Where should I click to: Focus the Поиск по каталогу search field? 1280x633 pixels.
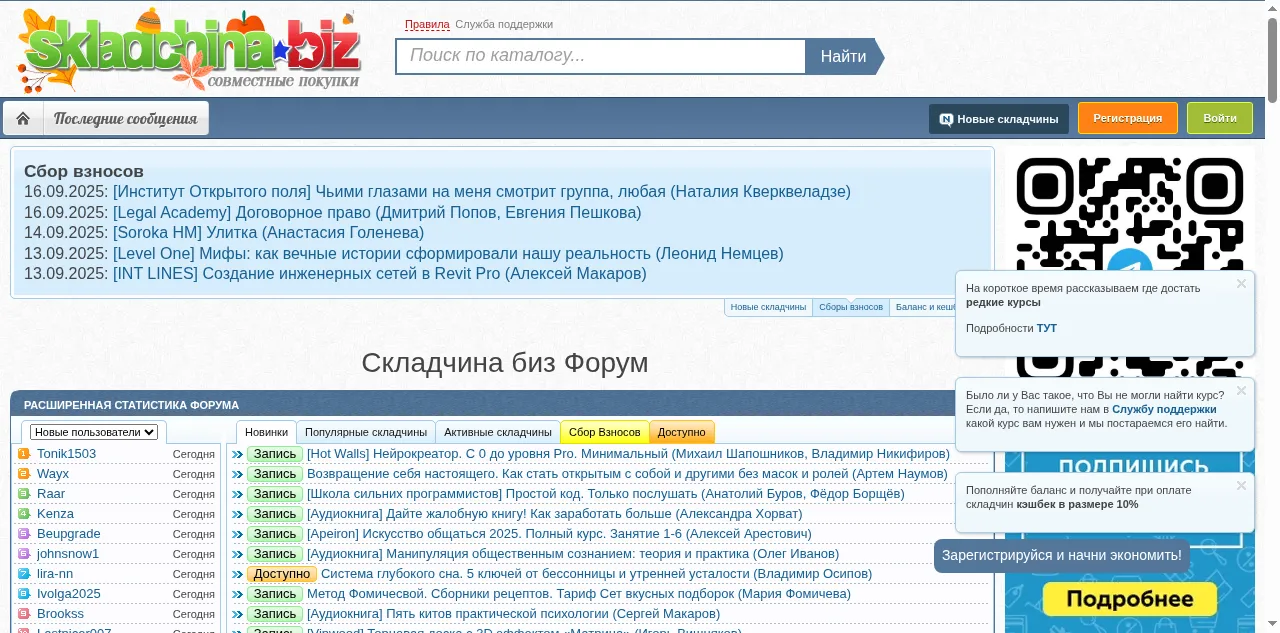601,57
